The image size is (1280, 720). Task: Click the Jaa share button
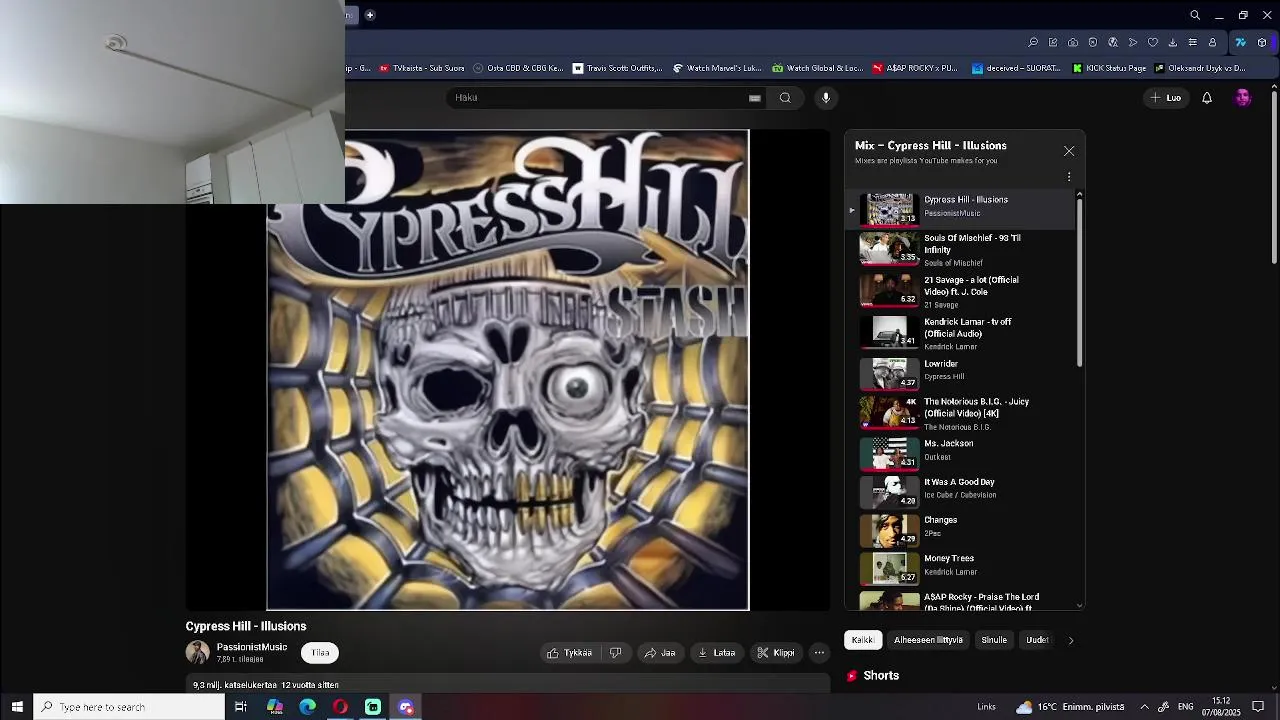click(x=660, y=653)
